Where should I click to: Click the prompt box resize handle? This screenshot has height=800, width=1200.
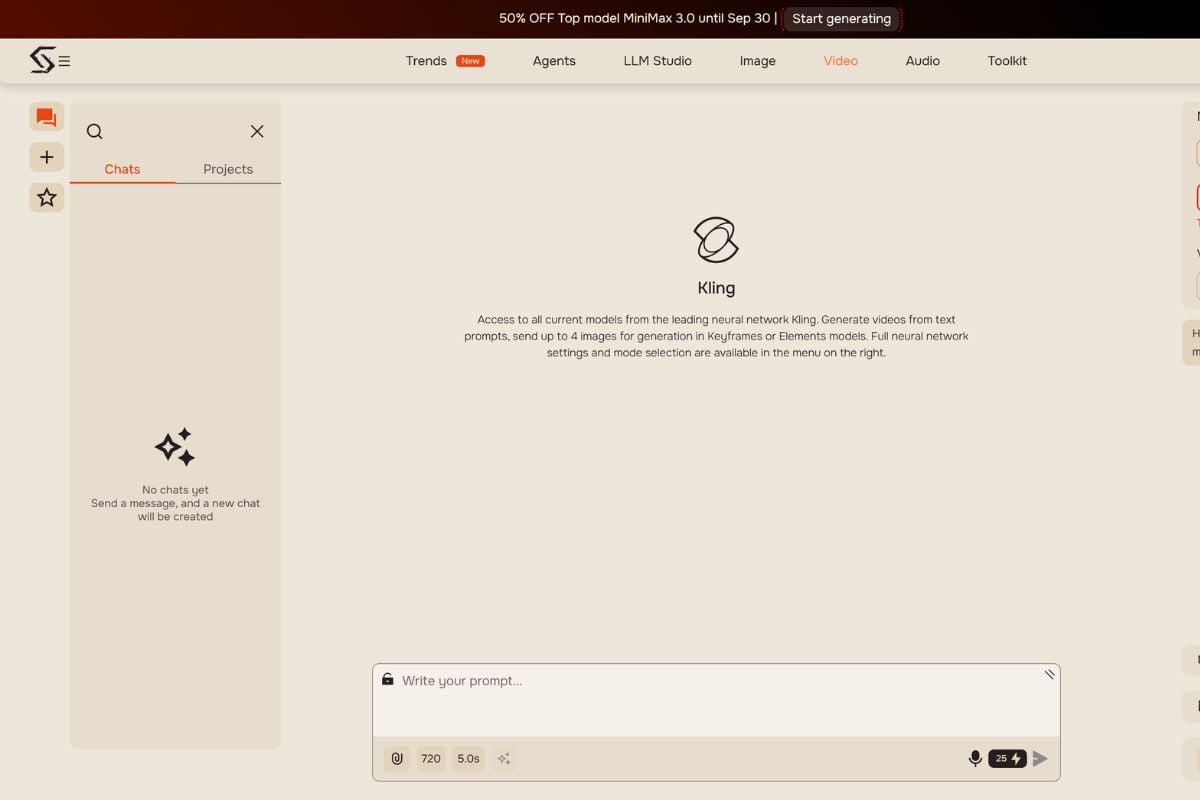(x=1049, y=674)
